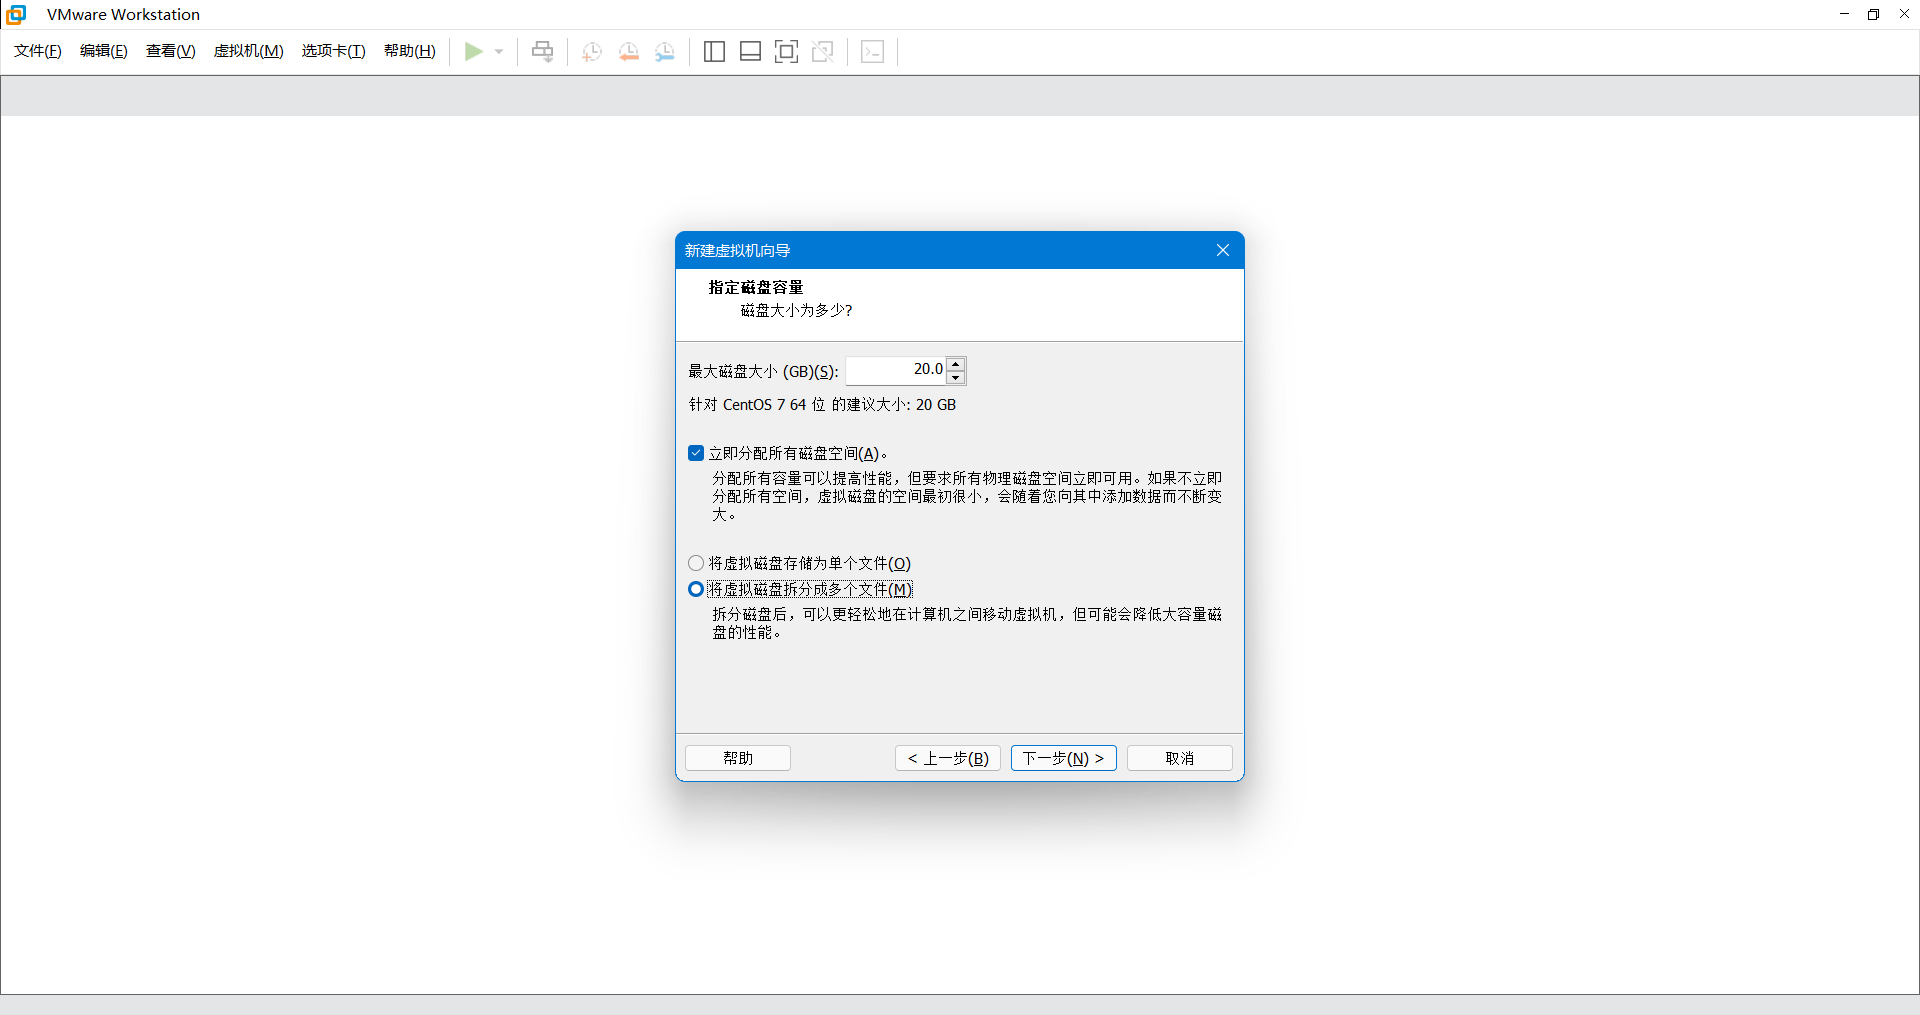The height and width of the screenshot is (1015, 1920).
Task: Open the 帮助(H) menu
Action: coord(410,51)
